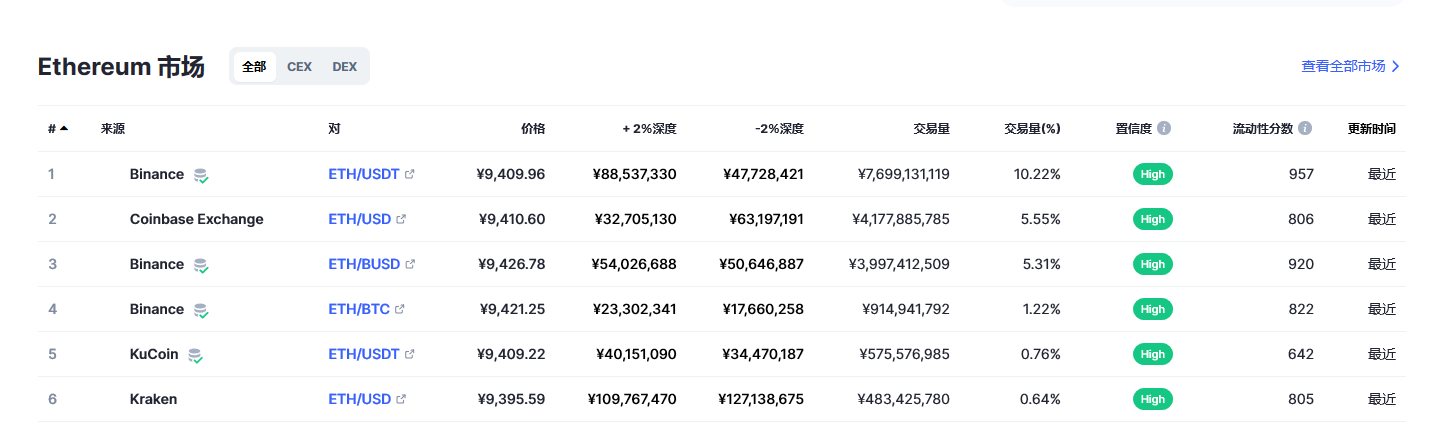The height and width of the screenshot is (430, 1450).
Task: Select the 全部 filter tab
Action: coord(254,67)
